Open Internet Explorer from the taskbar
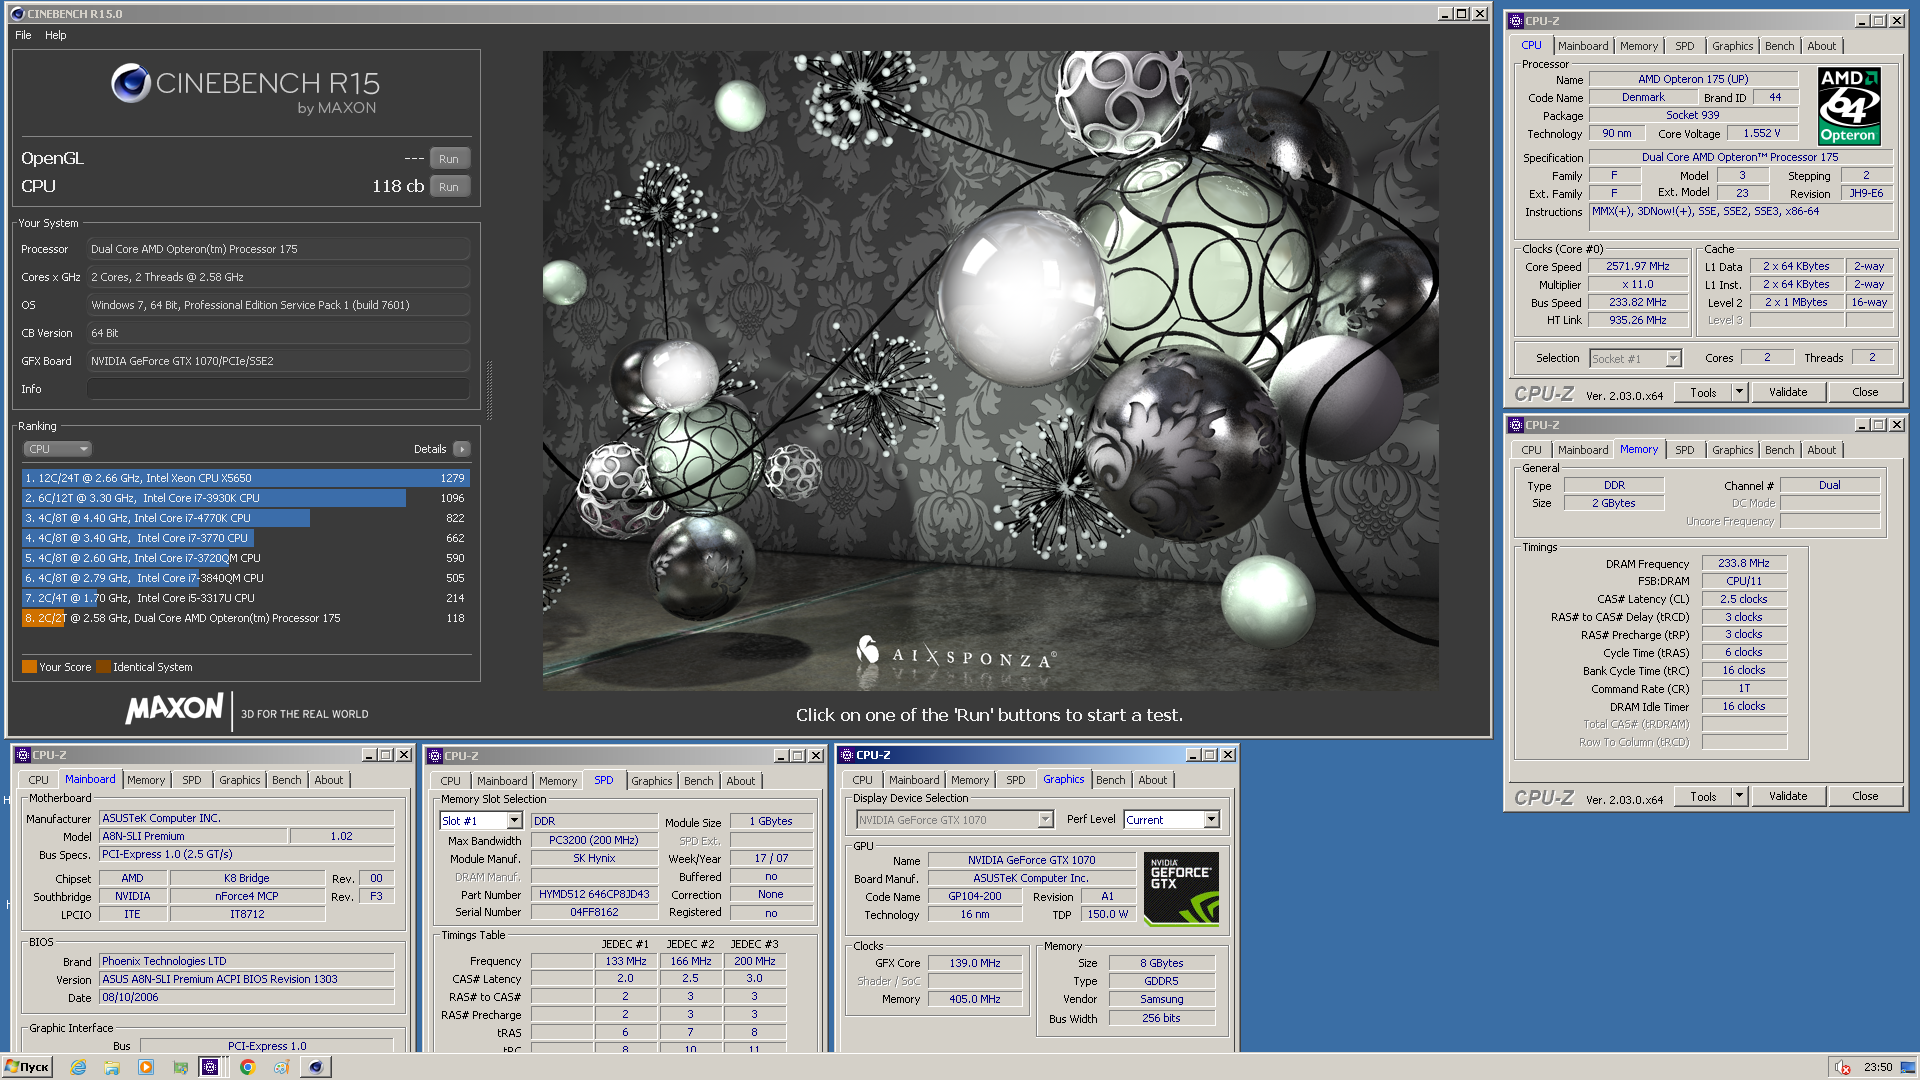 tap(78, 1067)
